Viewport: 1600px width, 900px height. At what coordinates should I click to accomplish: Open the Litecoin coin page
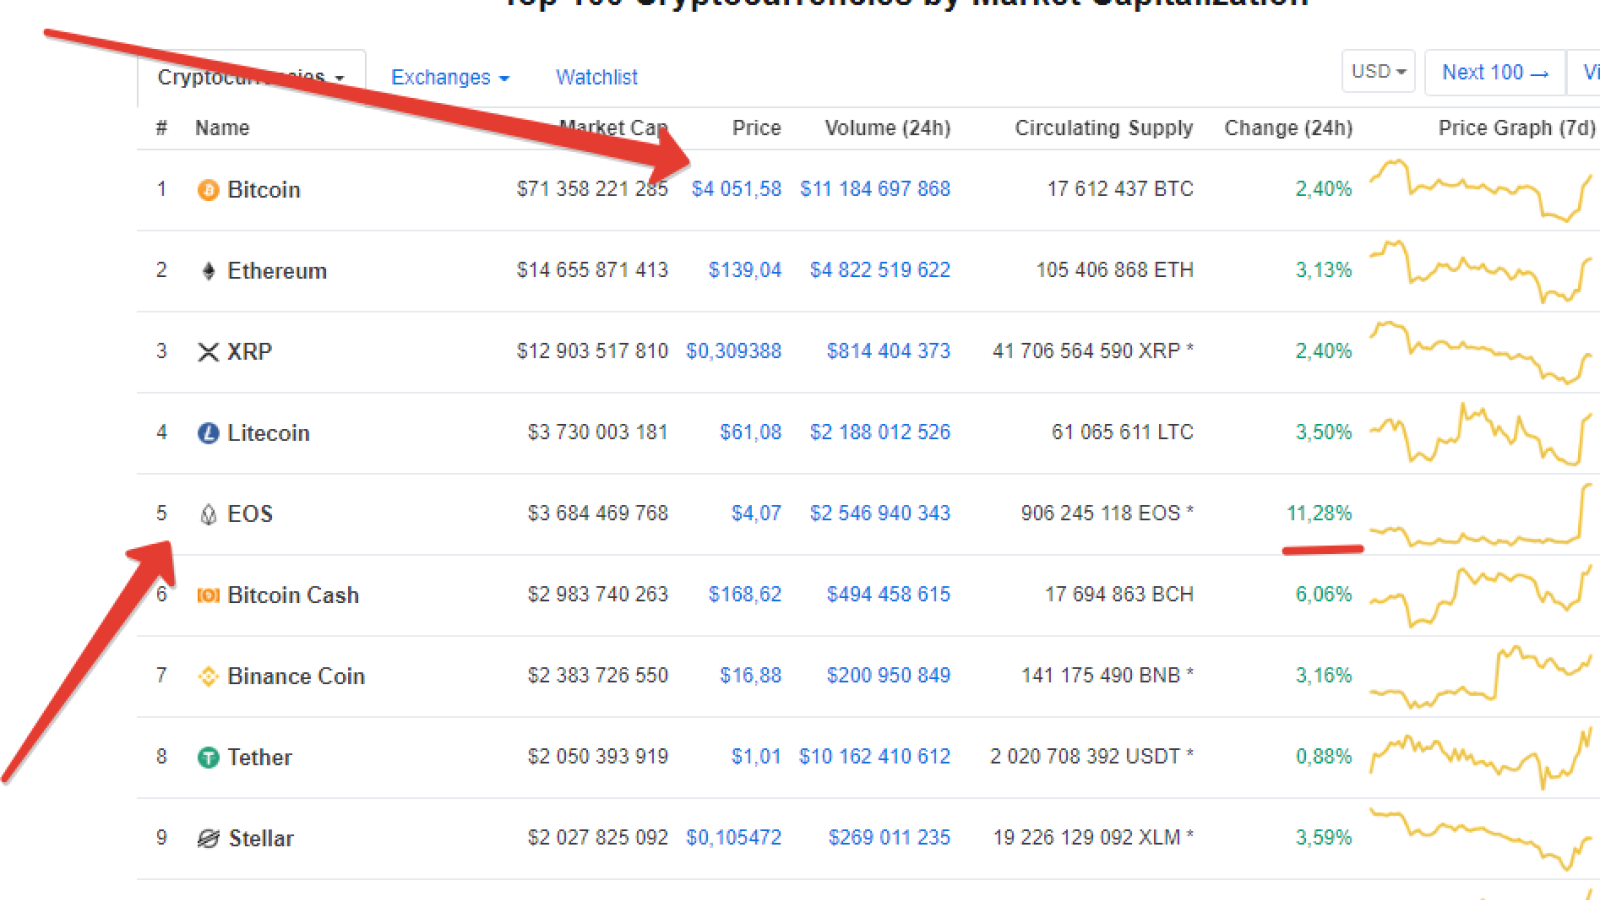click(x=268, y=433)
